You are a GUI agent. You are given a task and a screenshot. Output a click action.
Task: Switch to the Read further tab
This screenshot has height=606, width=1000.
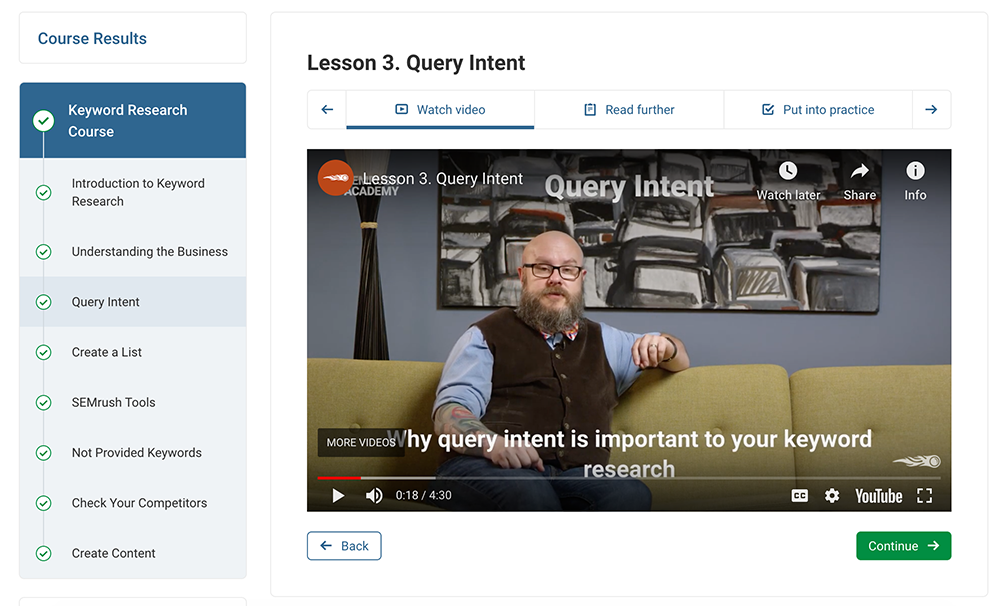pos(629,110)
